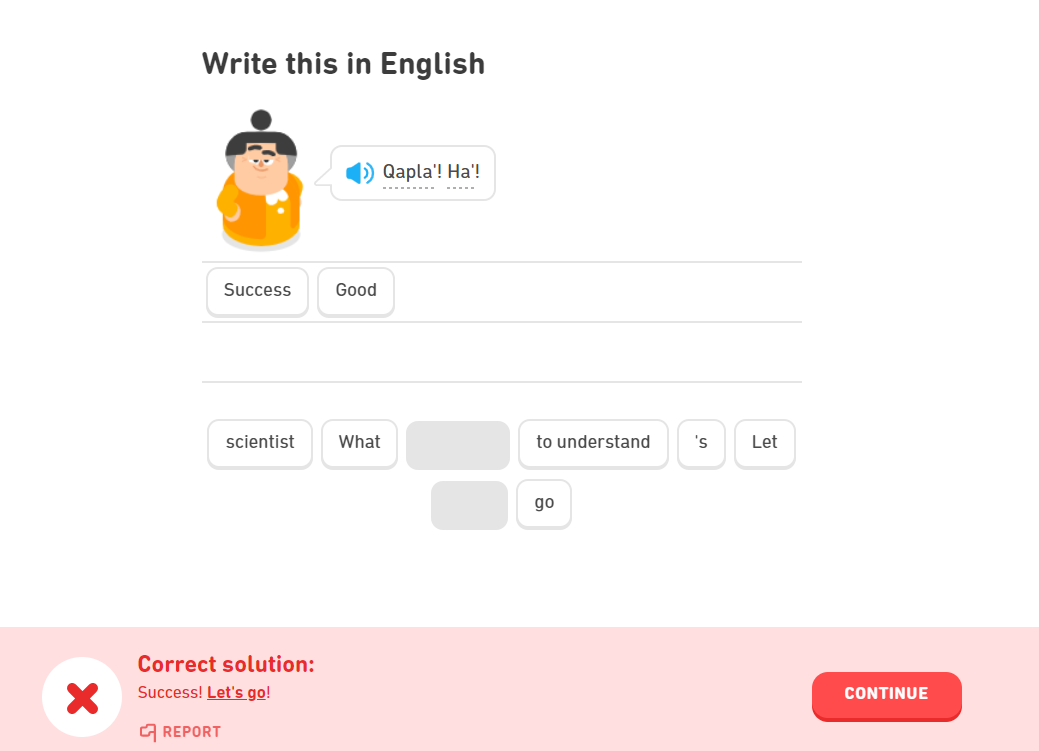Click the empty gray slot beside 'What'

coord(458,445)
